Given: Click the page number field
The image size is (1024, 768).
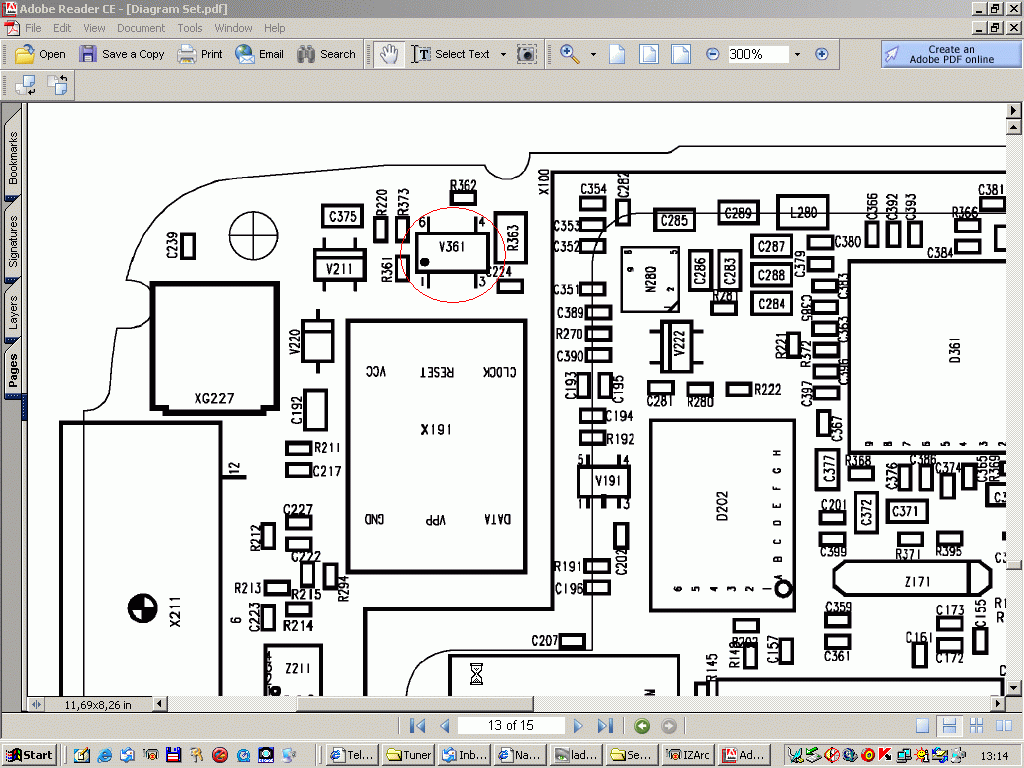Looking at the screenshot, I should tap(510, 726).
